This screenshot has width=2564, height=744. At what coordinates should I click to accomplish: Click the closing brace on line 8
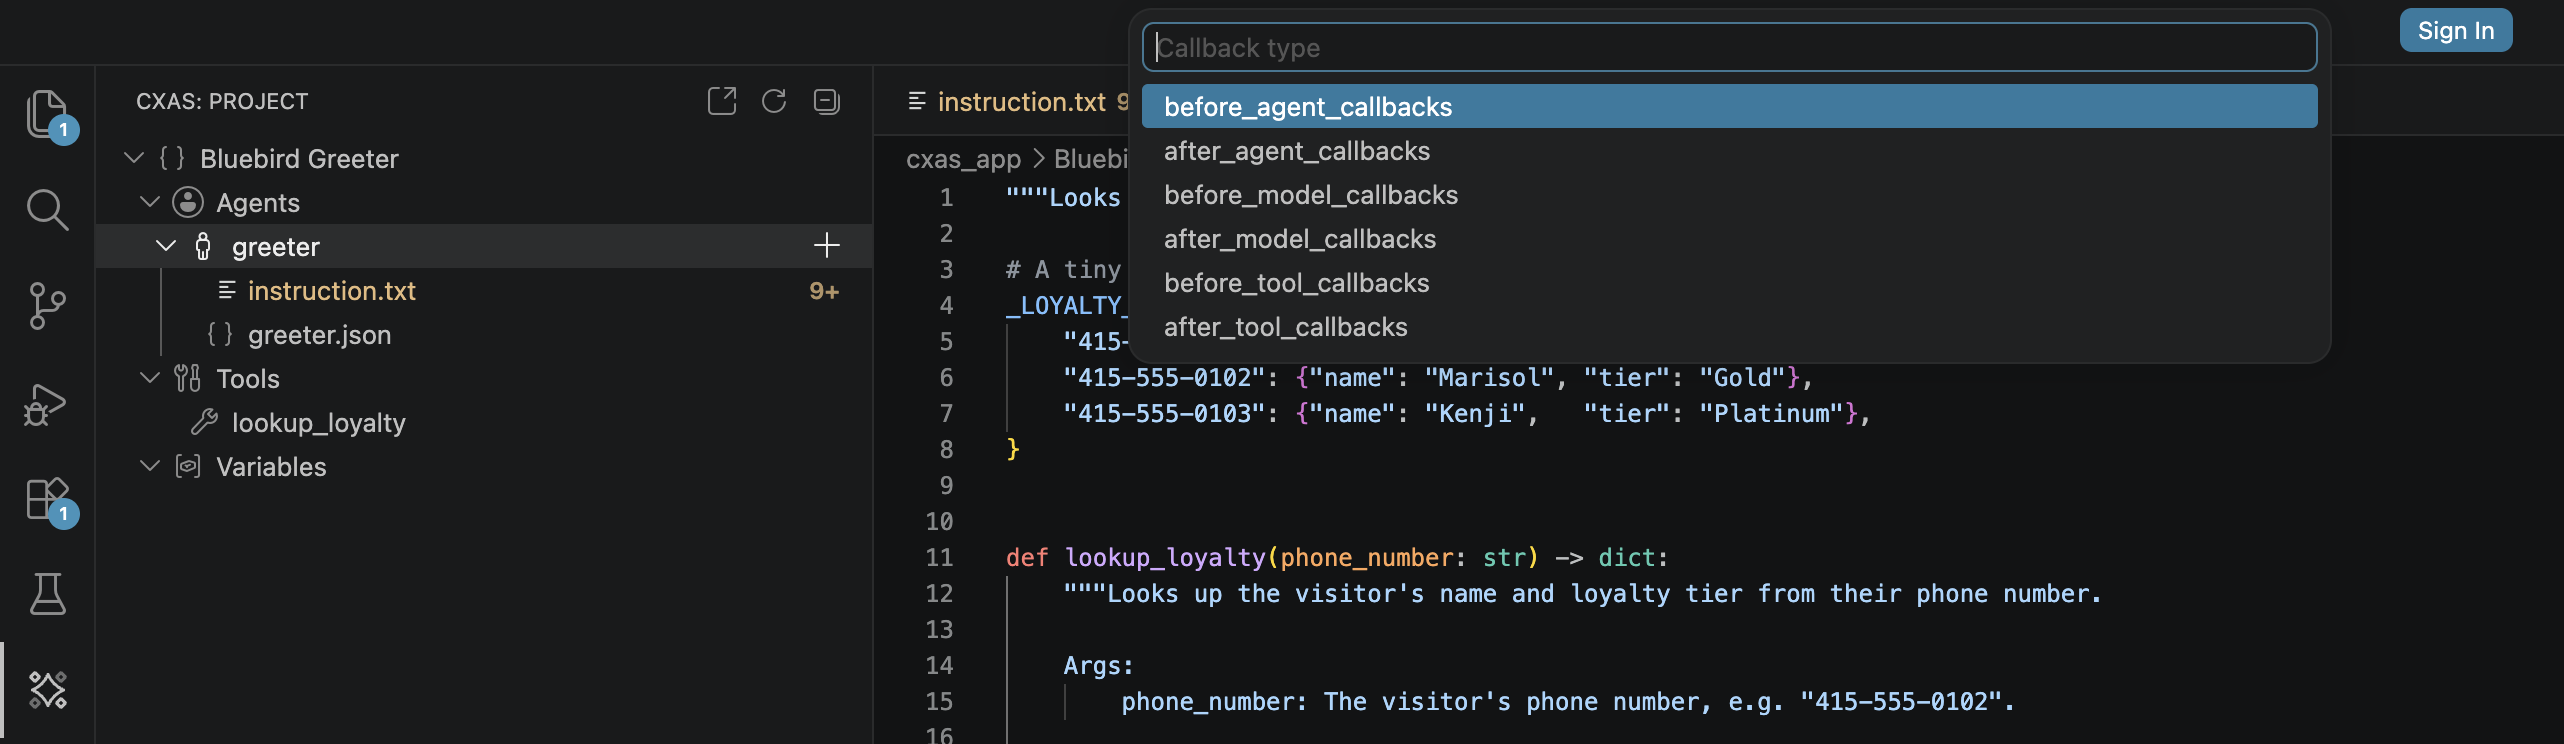(x=1013, y=449)
